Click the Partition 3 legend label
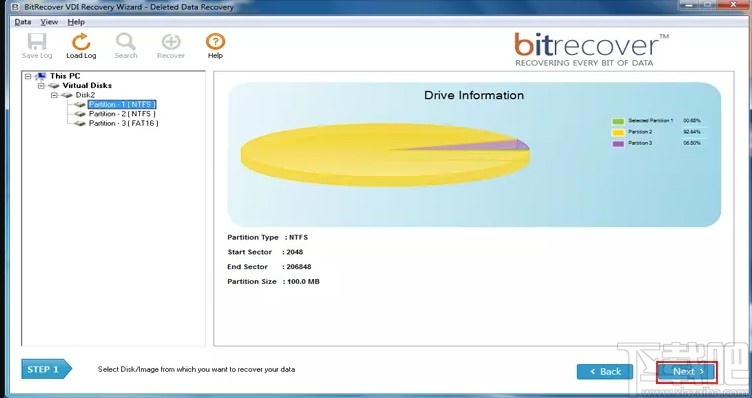 point(640,143)
